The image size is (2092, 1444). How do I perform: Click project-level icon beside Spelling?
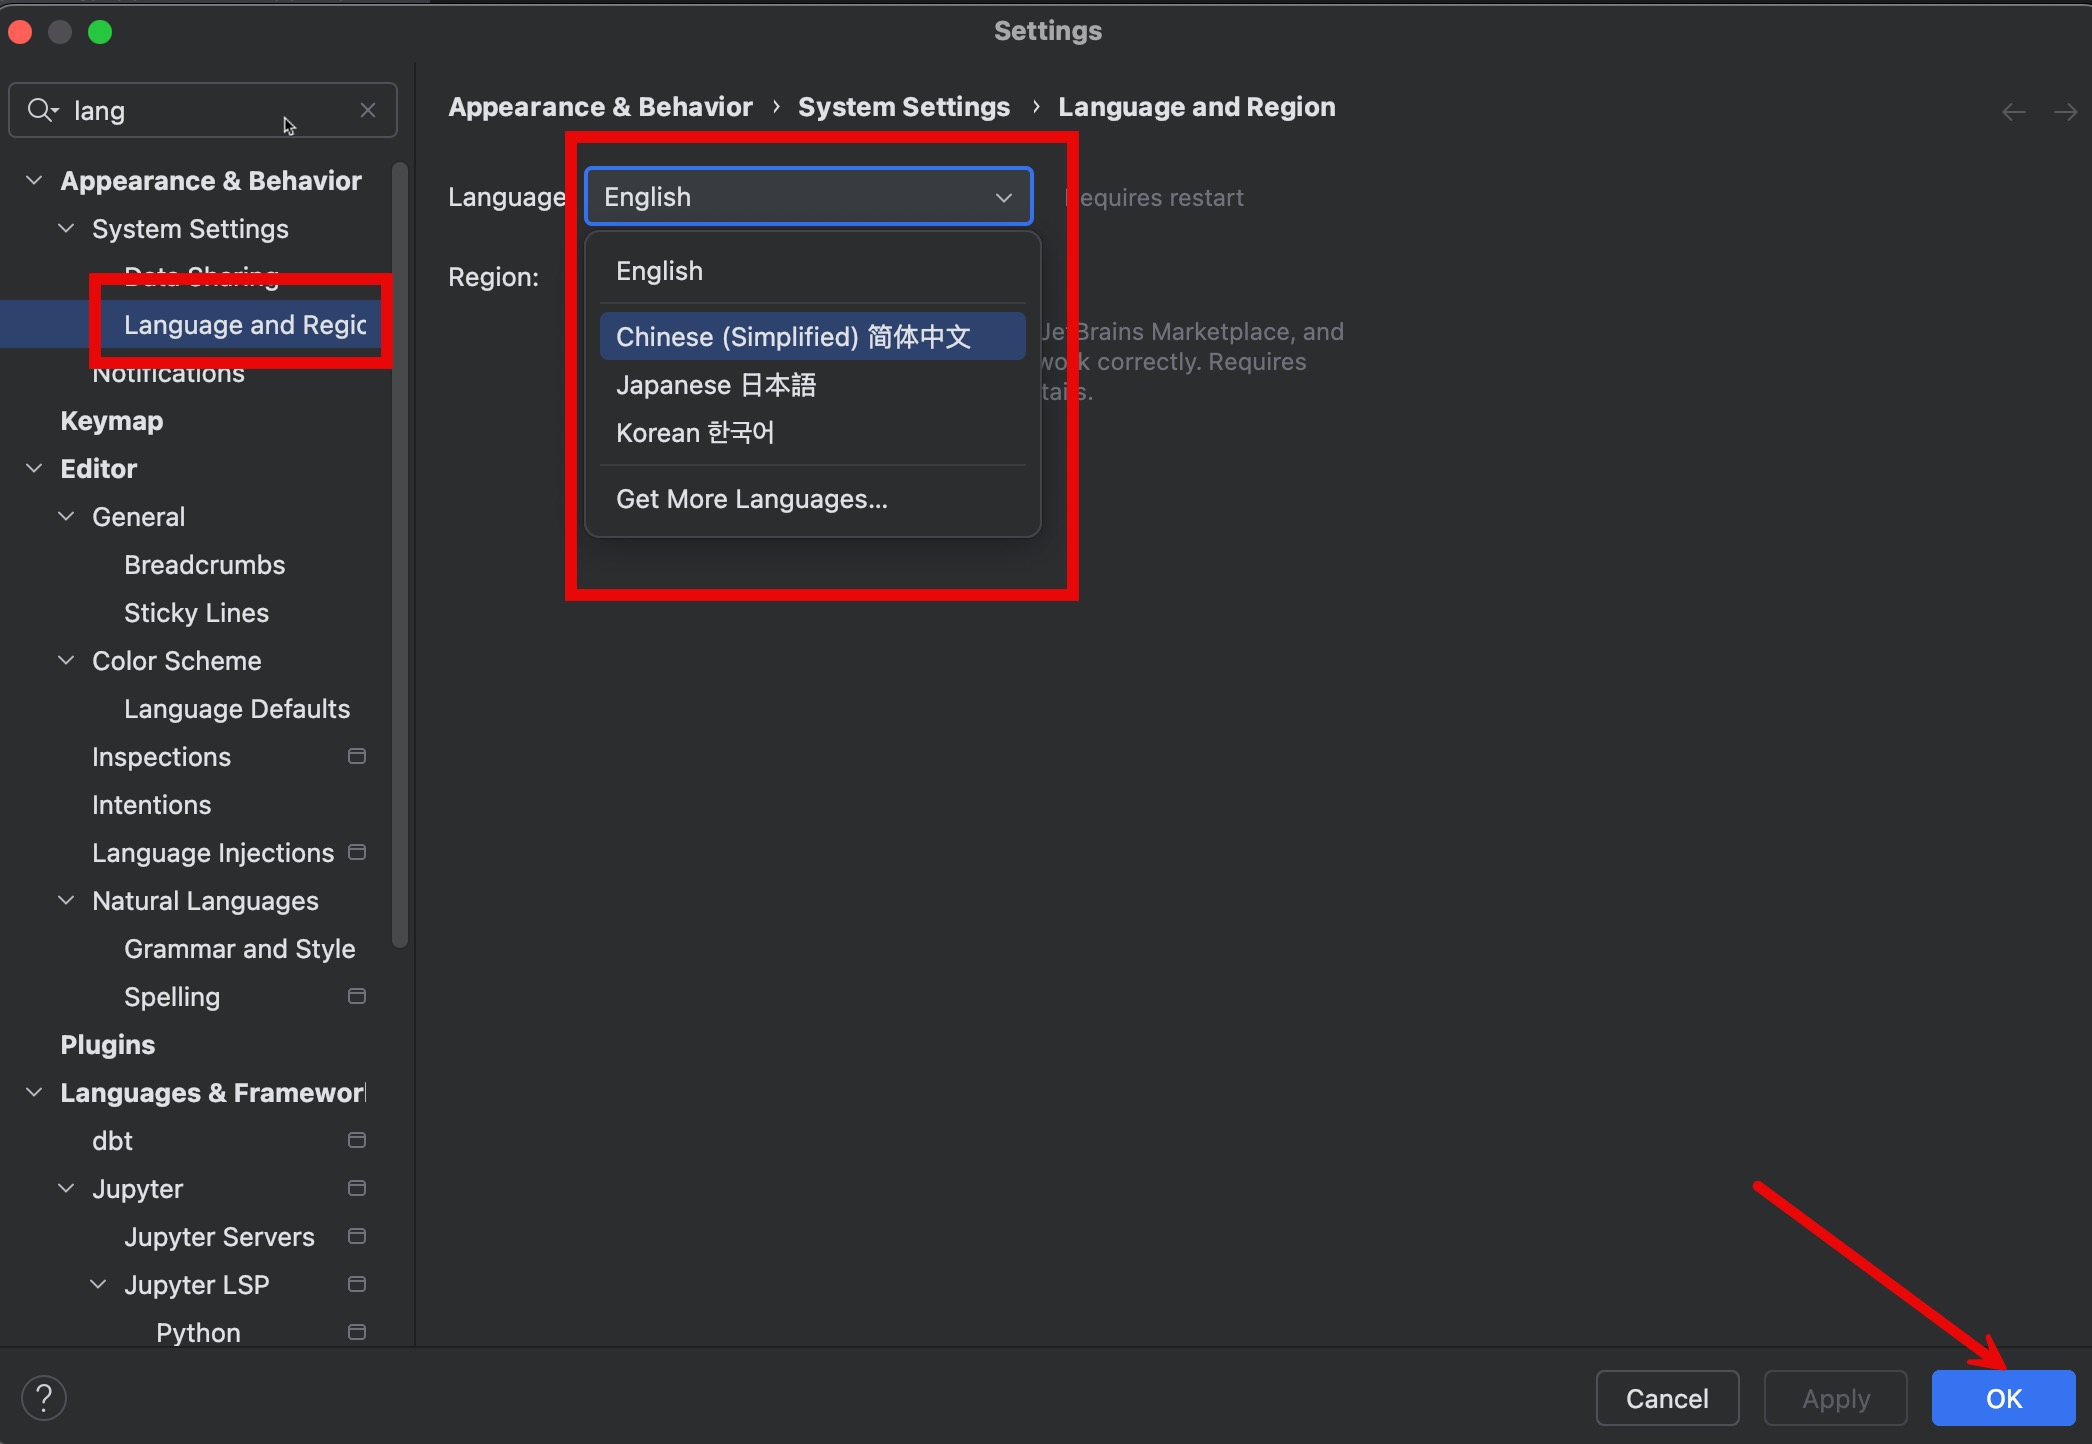click(356, 997)
